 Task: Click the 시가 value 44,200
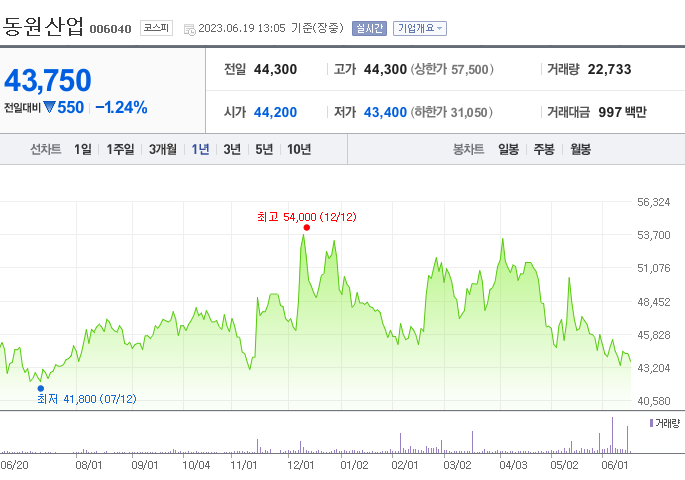click(x=275, y=112)
